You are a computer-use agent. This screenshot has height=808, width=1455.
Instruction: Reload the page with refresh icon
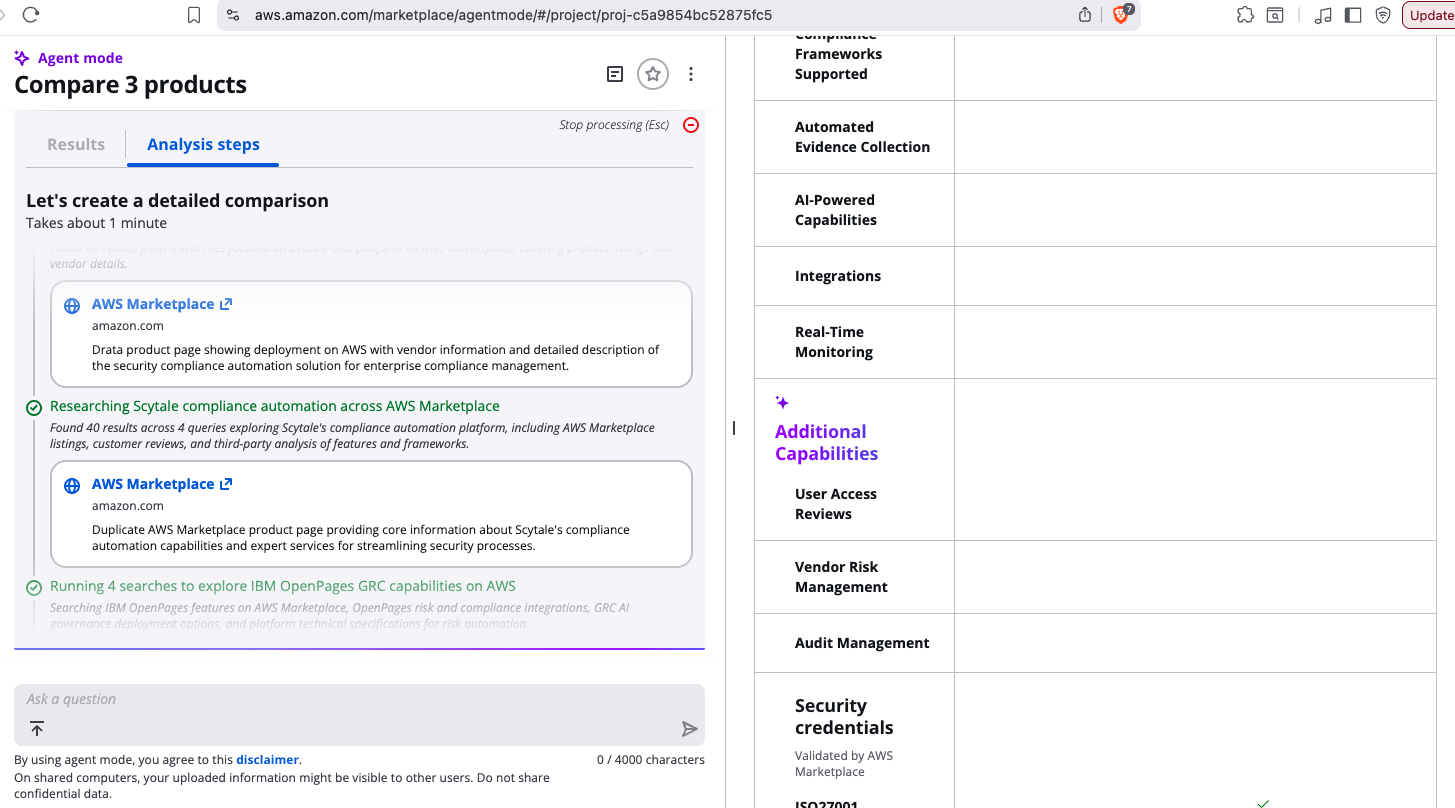pos(30,15)
